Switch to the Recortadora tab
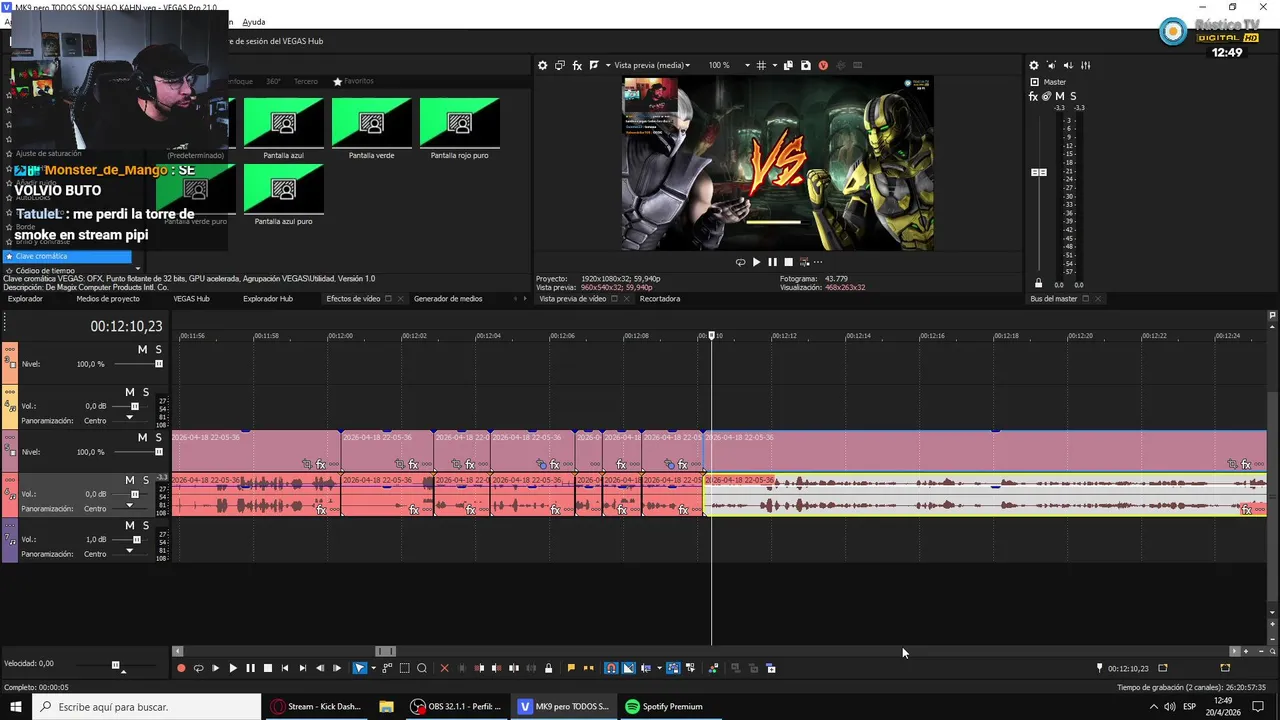1280x720 pixels. click(660, 298)
